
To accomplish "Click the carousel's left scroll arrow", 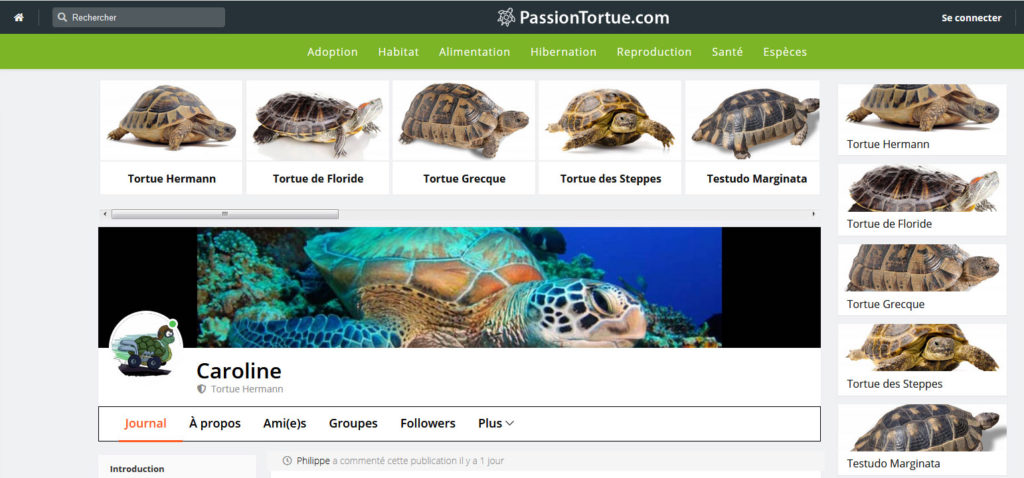I will tap(103, 214).
